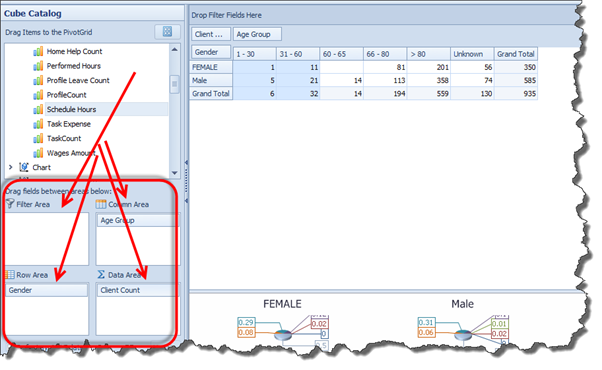
Task: Click the 0.06 label on Male chart
Action: (x=426, y=332)
